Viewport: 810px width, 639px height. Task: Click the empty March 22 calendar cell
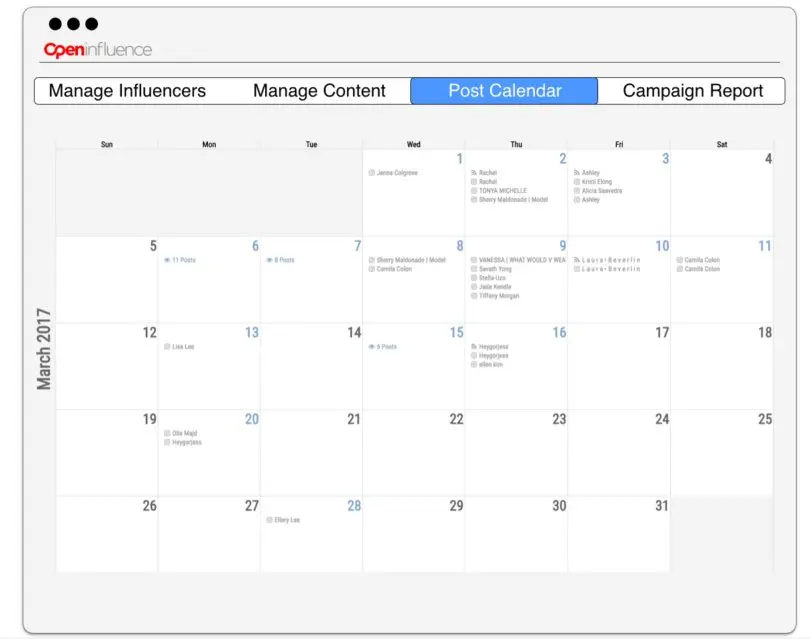413,460
